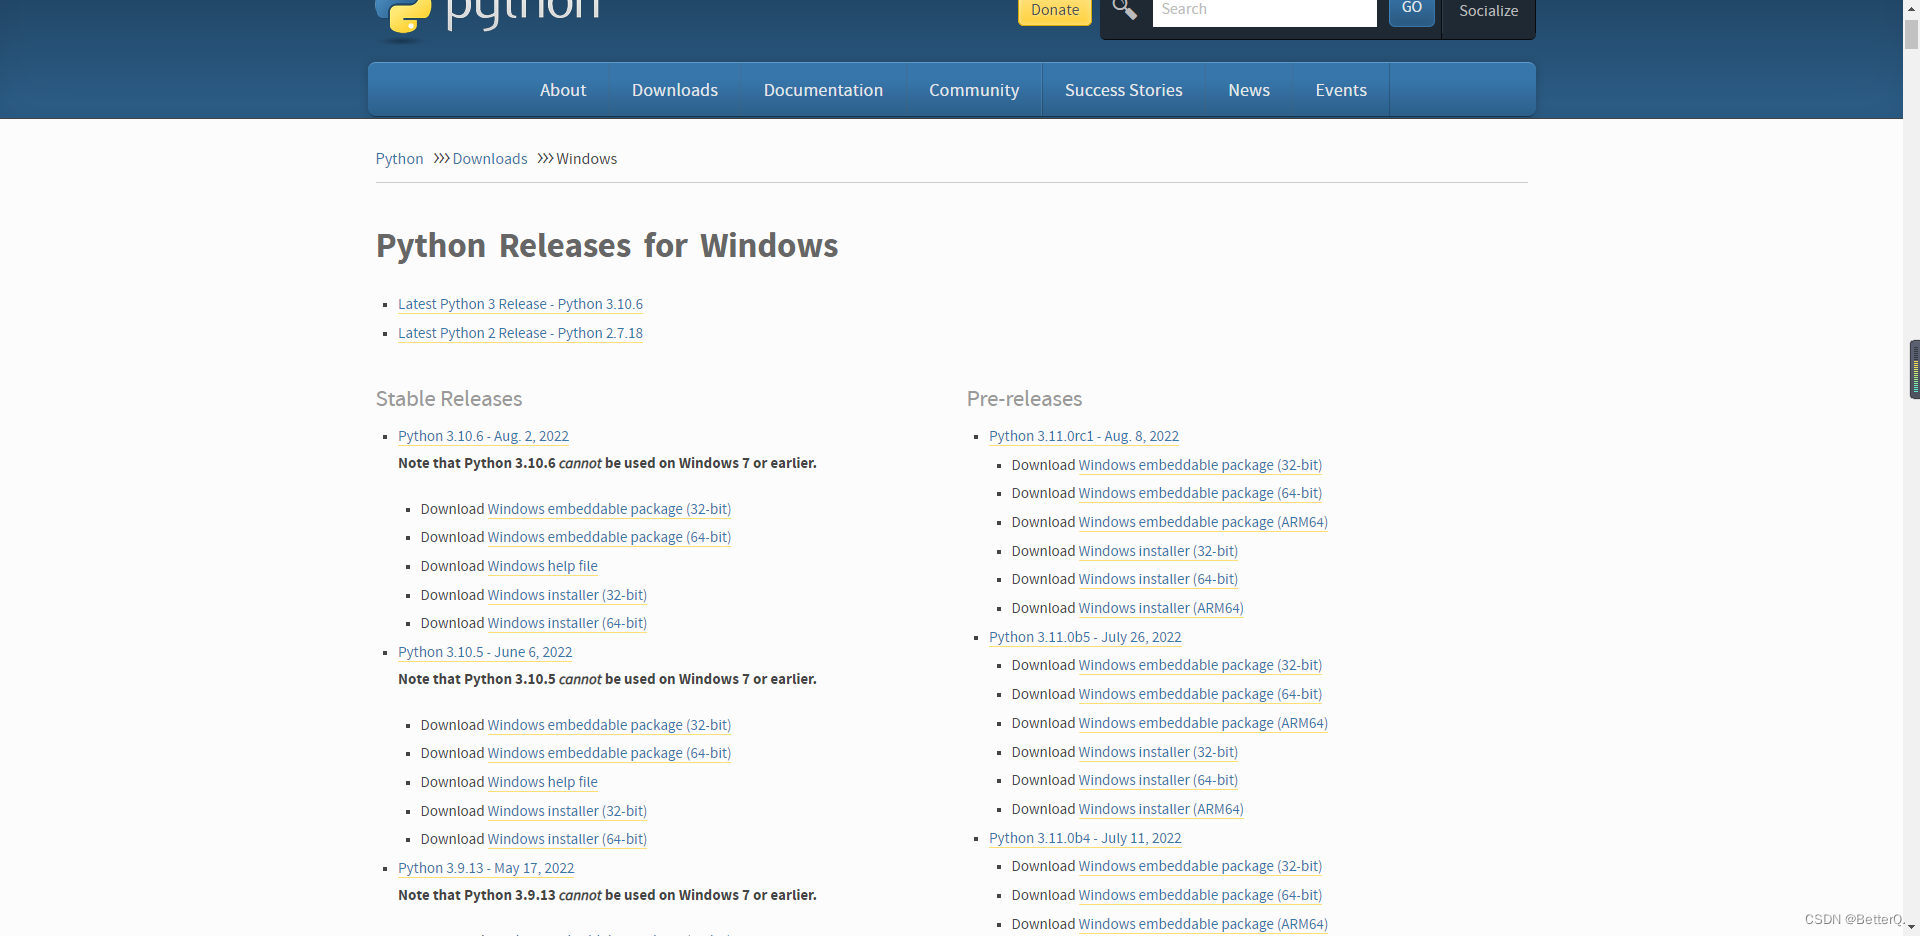Screen dimensions: 1920x936
Task: Download the Python 3.10.6 Windows help file
Action: [542, 566]
